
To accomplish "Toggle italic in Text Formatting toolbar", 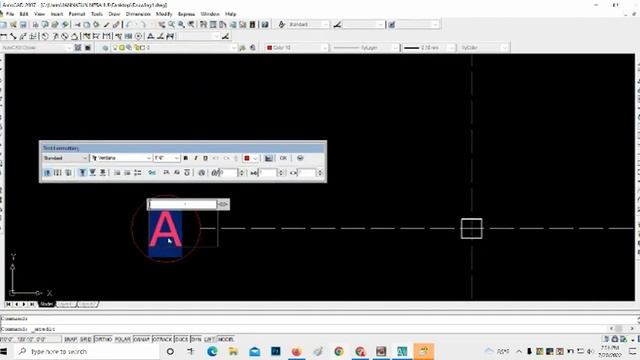I will coord(196,158).
